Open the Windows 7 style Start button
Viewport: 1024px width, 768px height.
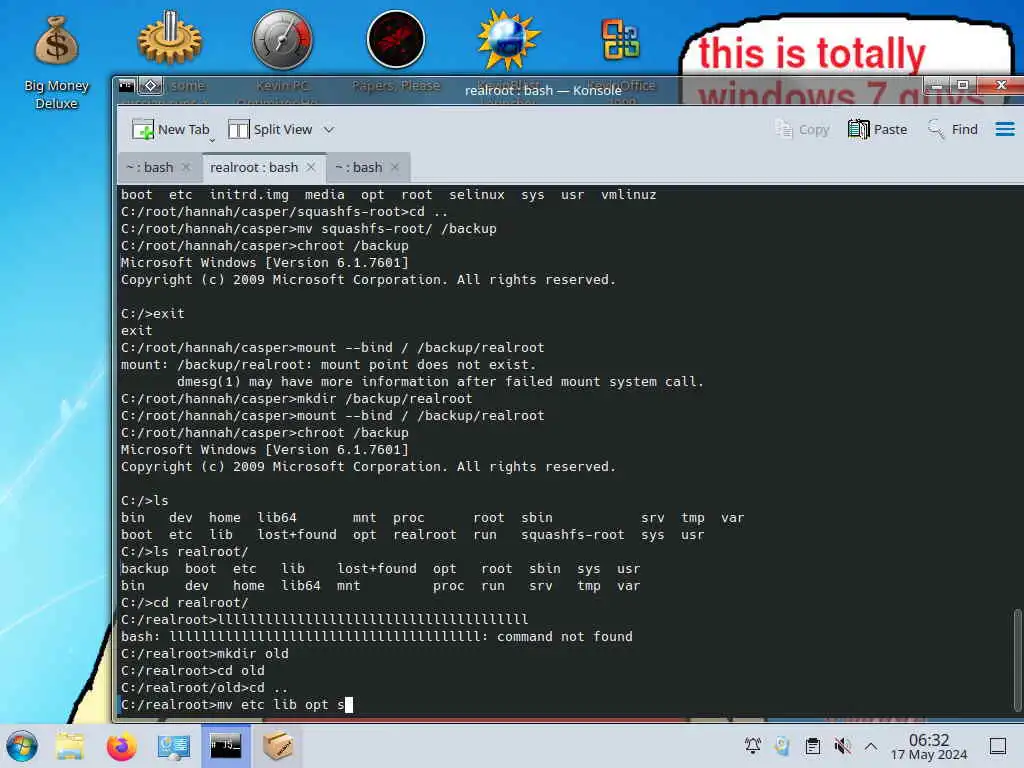(x=22, y=746)
